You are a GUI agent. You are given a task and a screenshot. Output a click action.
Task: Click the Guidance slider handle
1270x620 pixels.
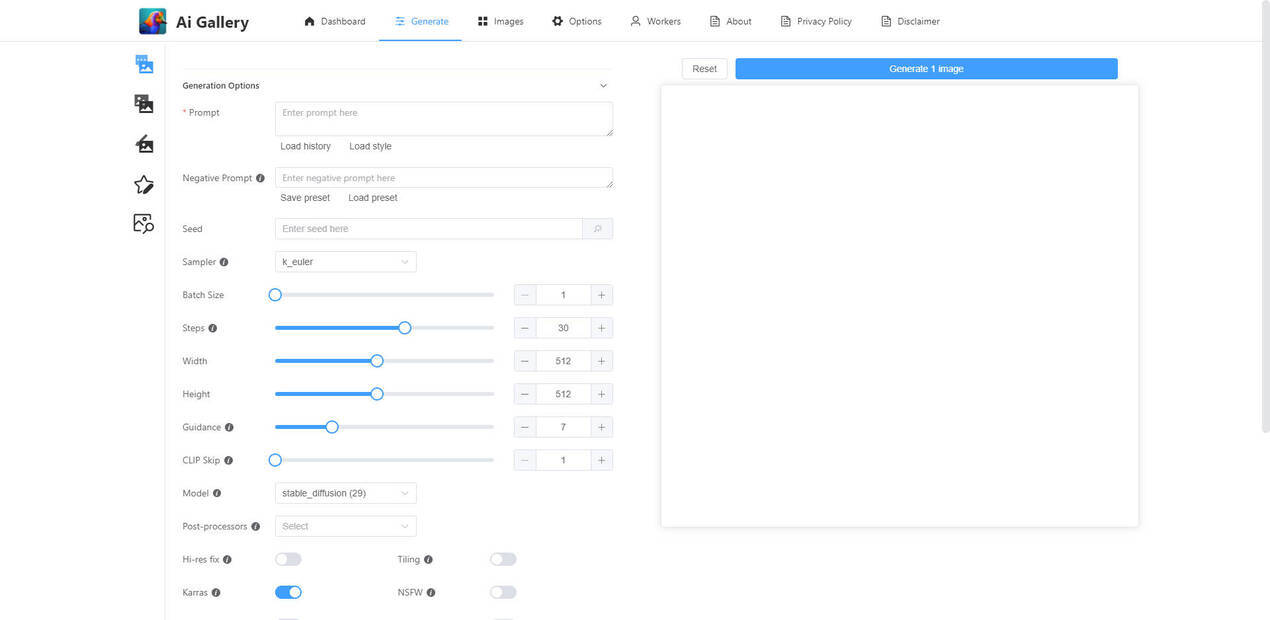tap(332, 427)
